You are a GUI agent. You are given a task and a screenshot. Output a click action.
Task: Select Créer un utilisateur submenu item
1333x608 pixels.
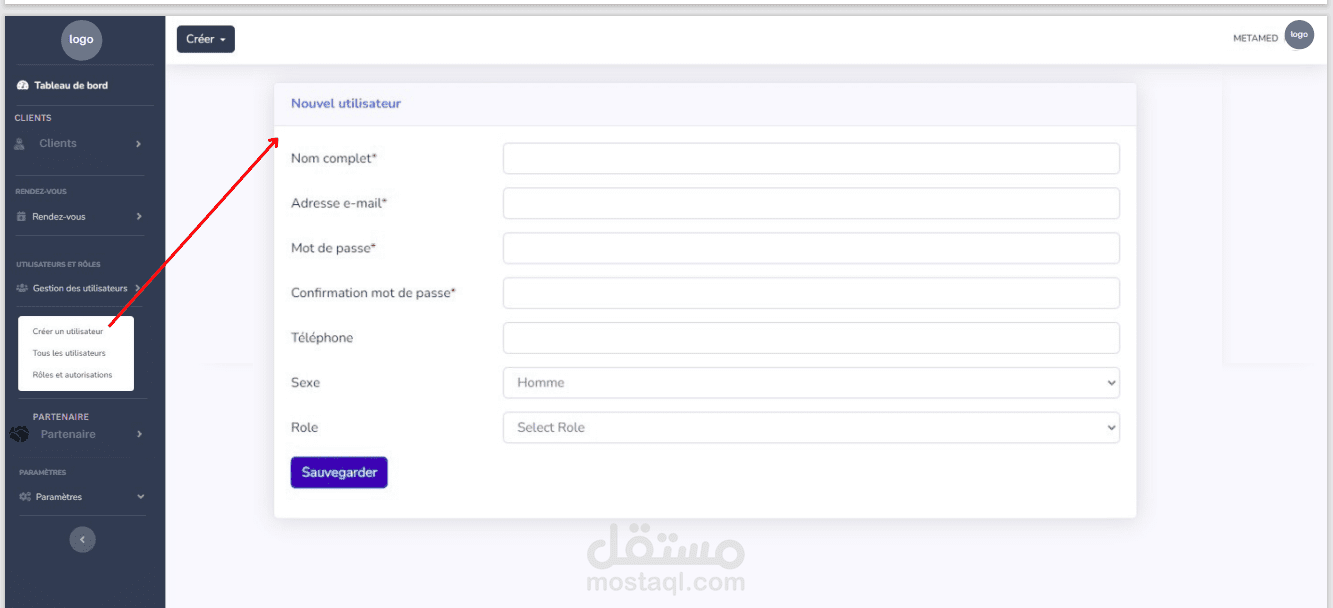point(68,331)
